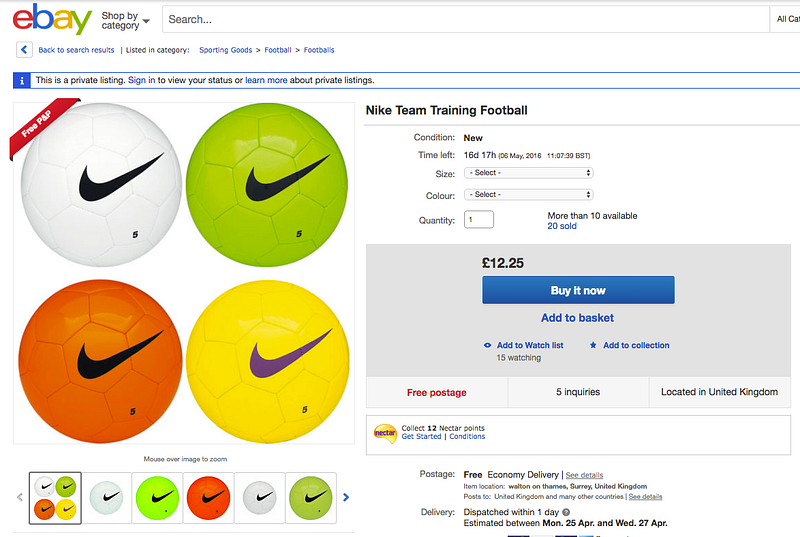Image resolution: width=800 pixels, height=537 pixels.
Task: Open the Size dropdown
Action: coord(528,172)
